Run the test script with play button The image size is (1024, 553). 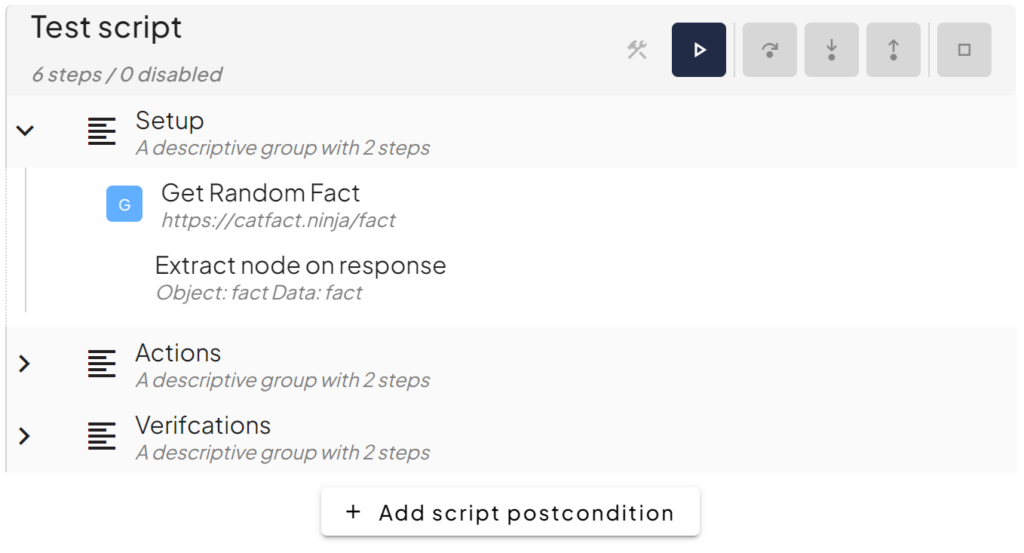[x=699, y=50]
